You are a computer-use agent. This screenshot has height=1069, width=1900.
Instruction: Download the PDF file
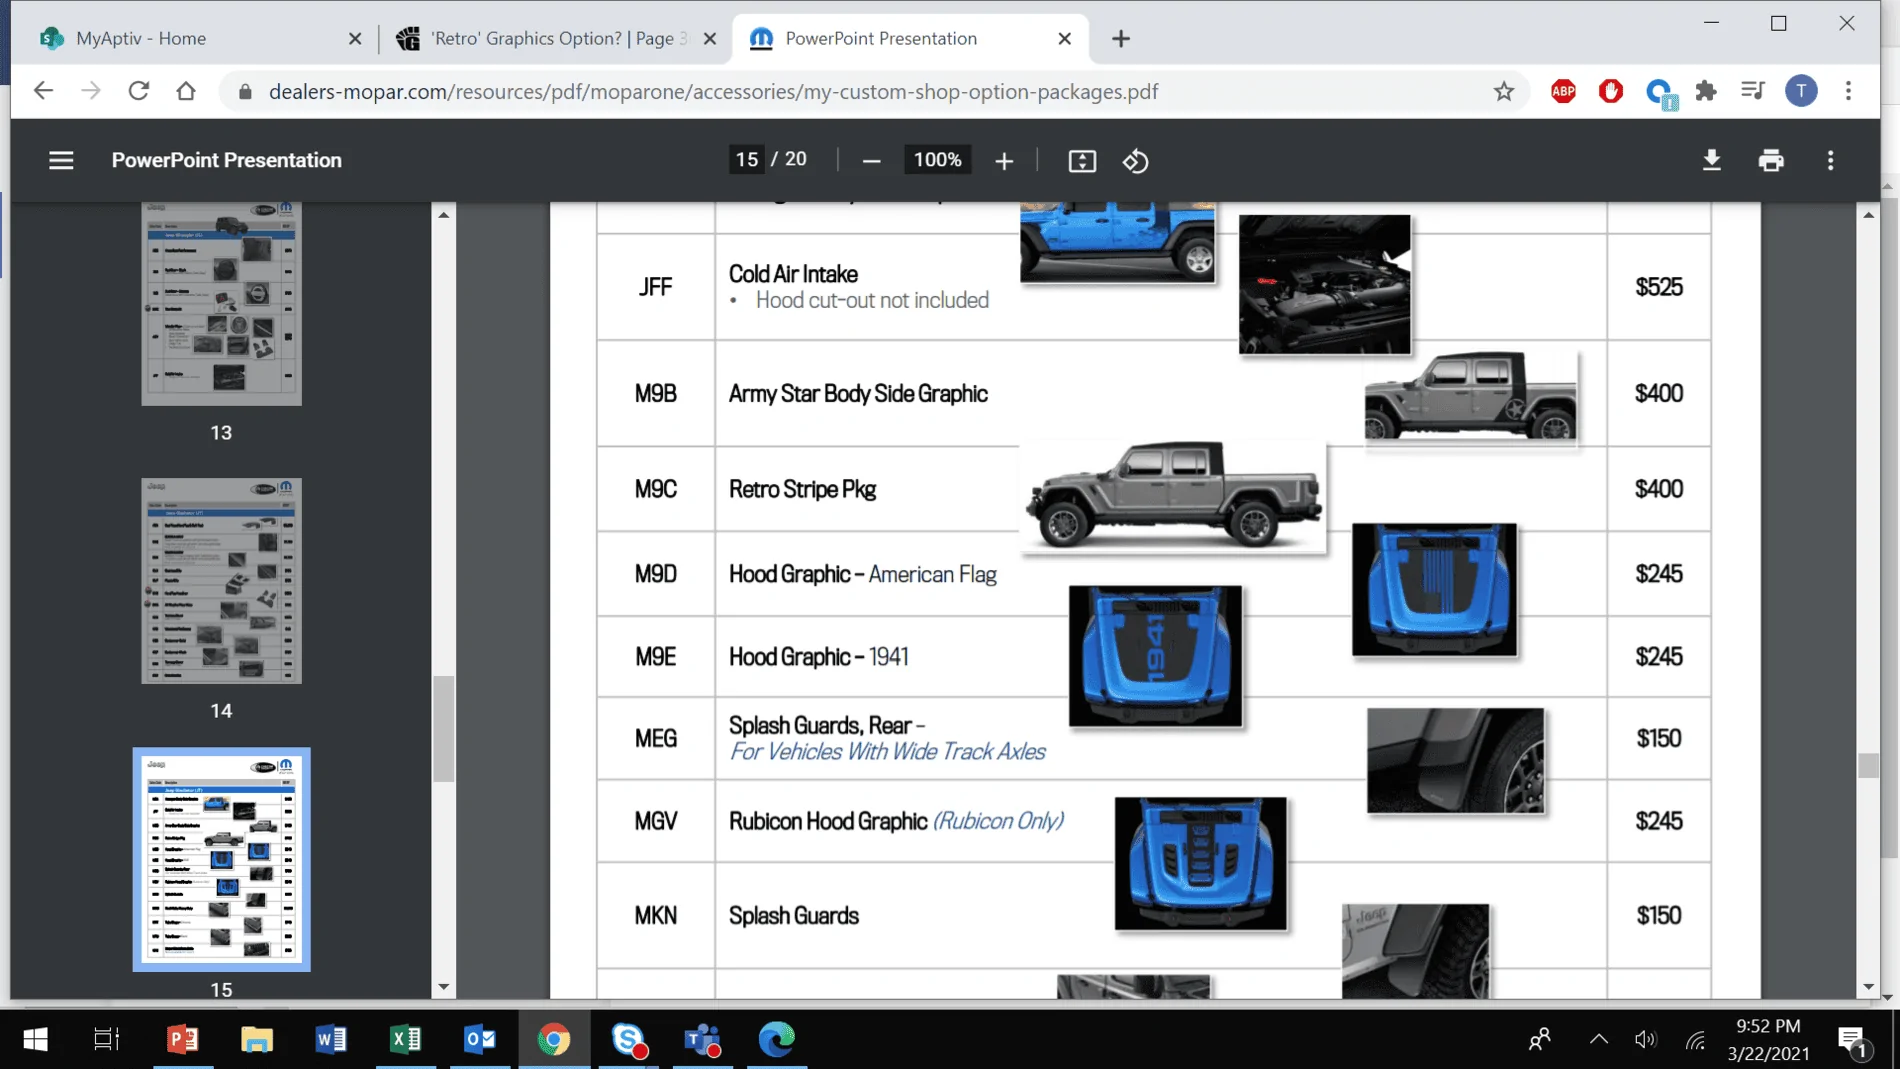(x=1711, y=160)
